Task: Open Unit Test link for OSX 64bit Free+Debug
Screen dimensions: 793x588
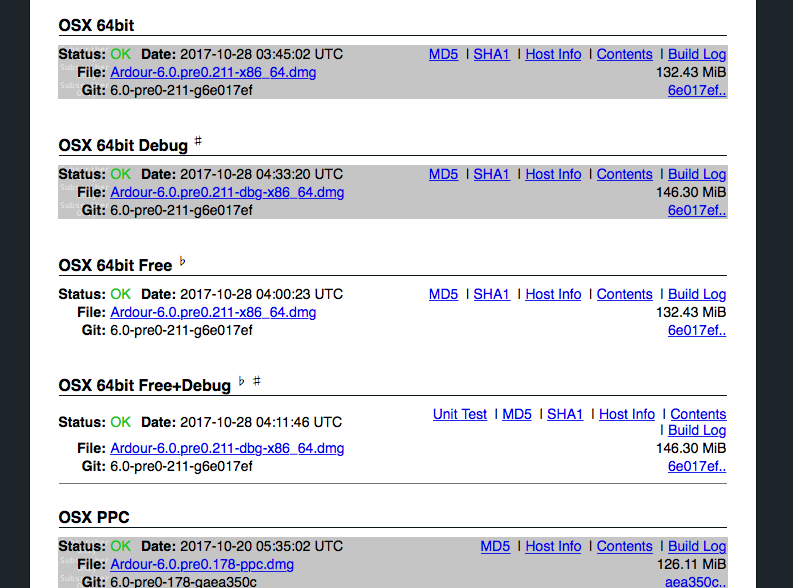Action: pos(460,415)
